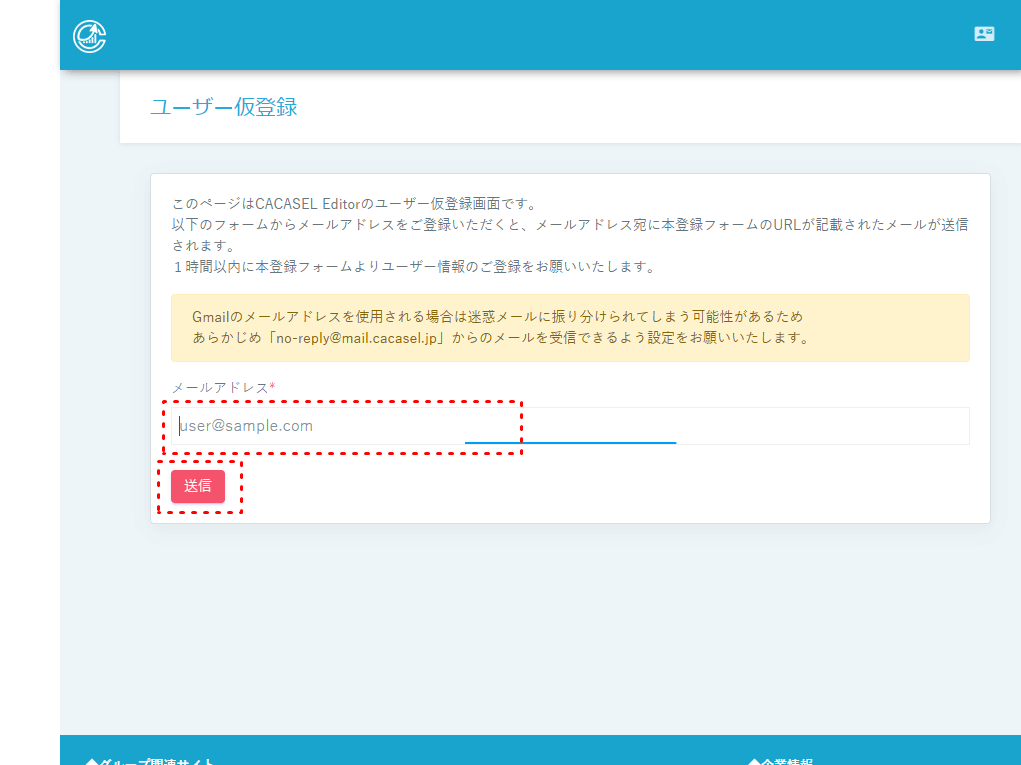Screen dimensions: 1021x765
Task: Click the CACASEL logo in header
Action: [89, 36]
